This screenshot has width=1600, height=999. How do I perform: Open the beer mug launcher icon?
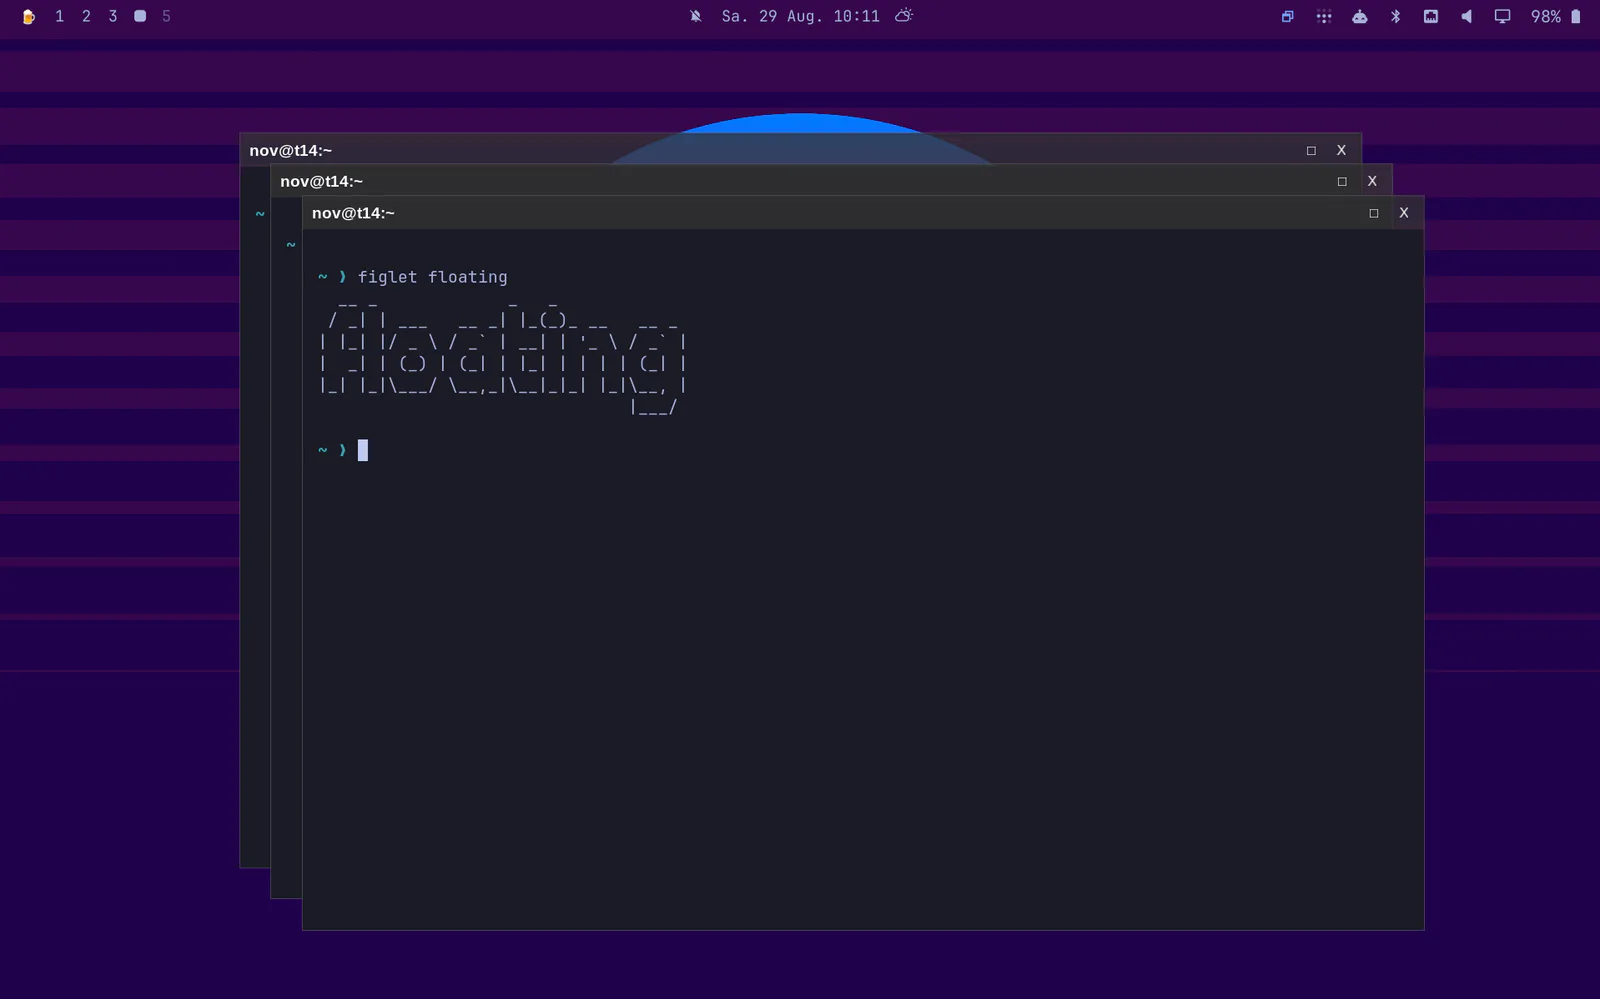pyautogui.click(x=29, y=16)
